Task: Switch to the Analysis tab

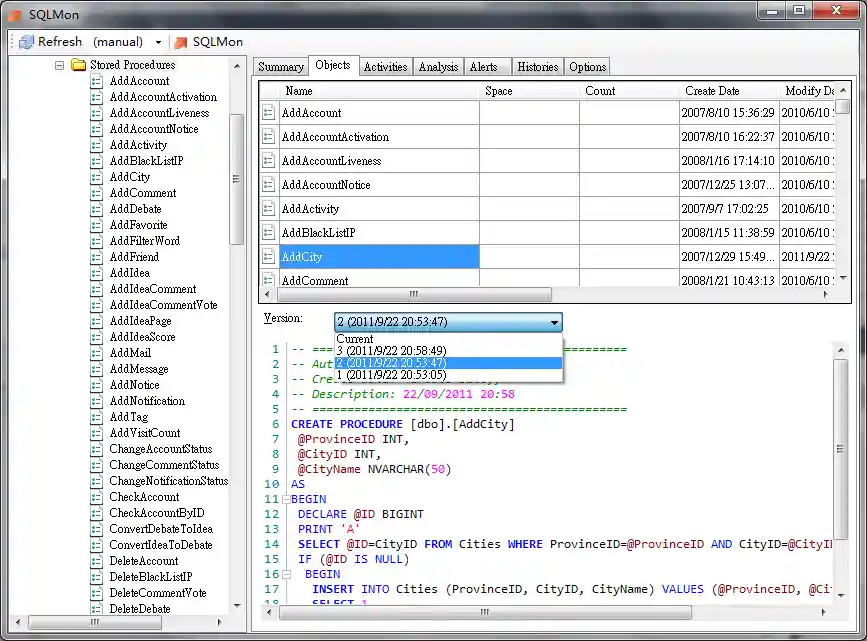Action: [x=438, y=66]
